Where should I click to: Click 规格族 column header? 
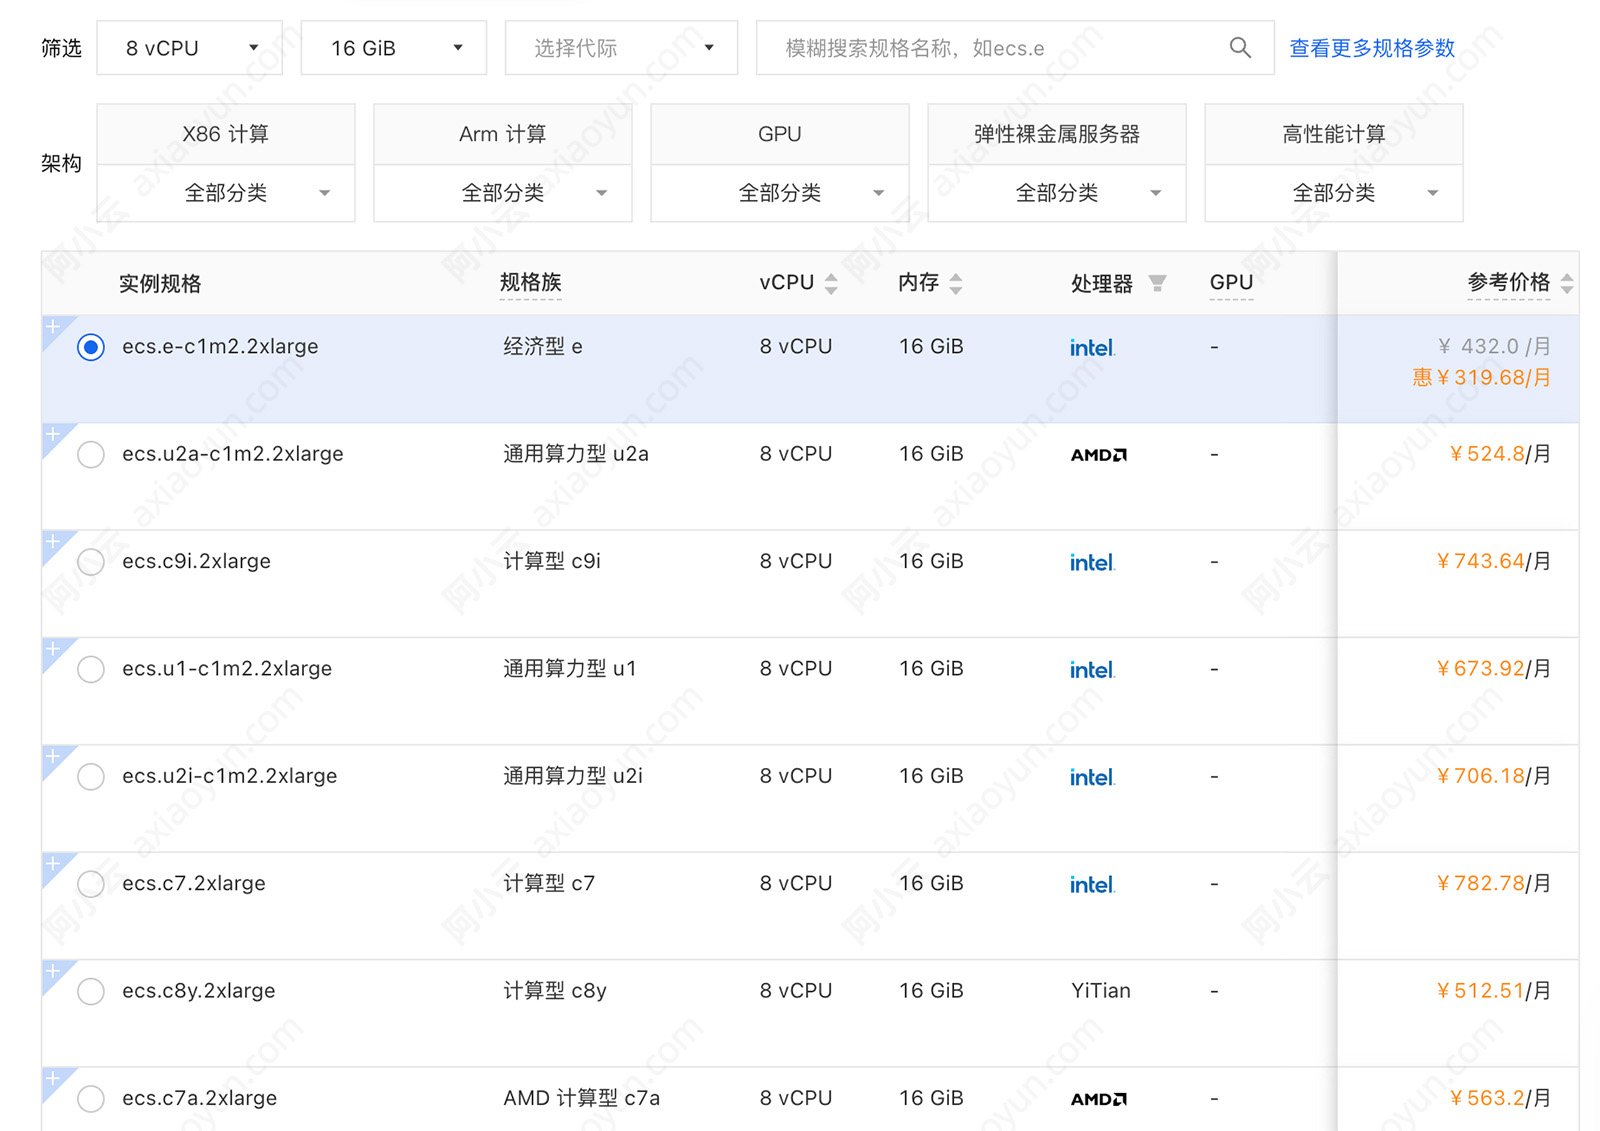coord(530,283)
